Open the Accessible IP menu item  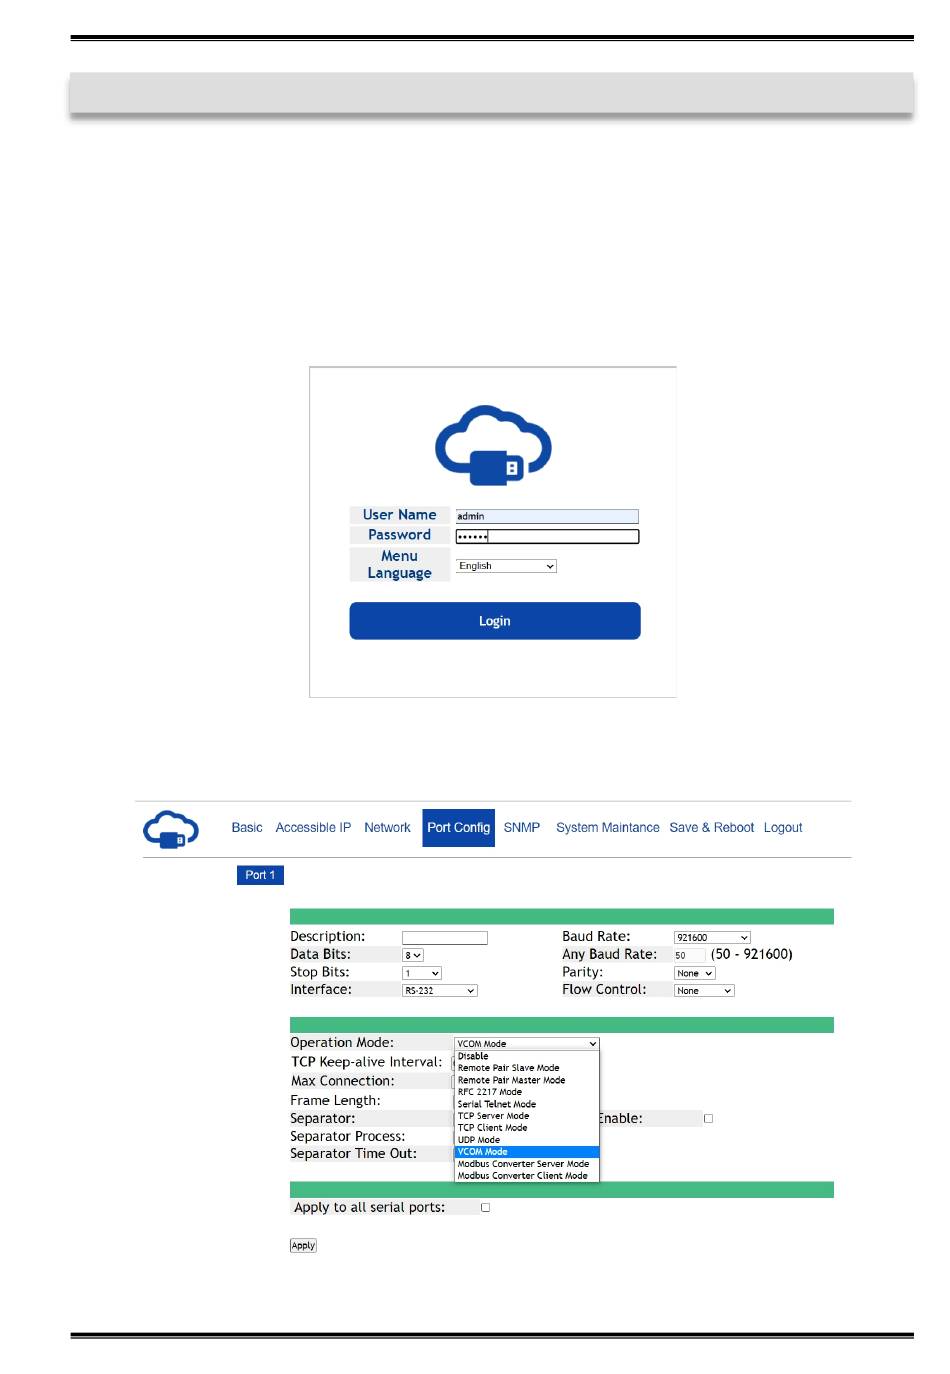click(313, 828)
